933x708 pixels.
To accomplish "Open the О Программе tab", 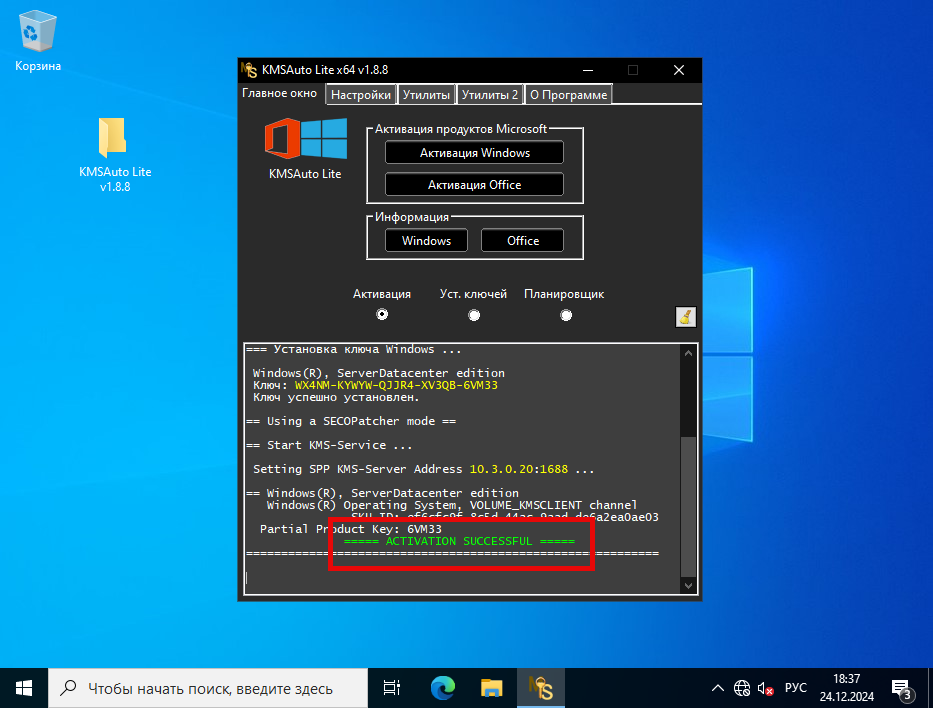I will (x=568, y=94).
